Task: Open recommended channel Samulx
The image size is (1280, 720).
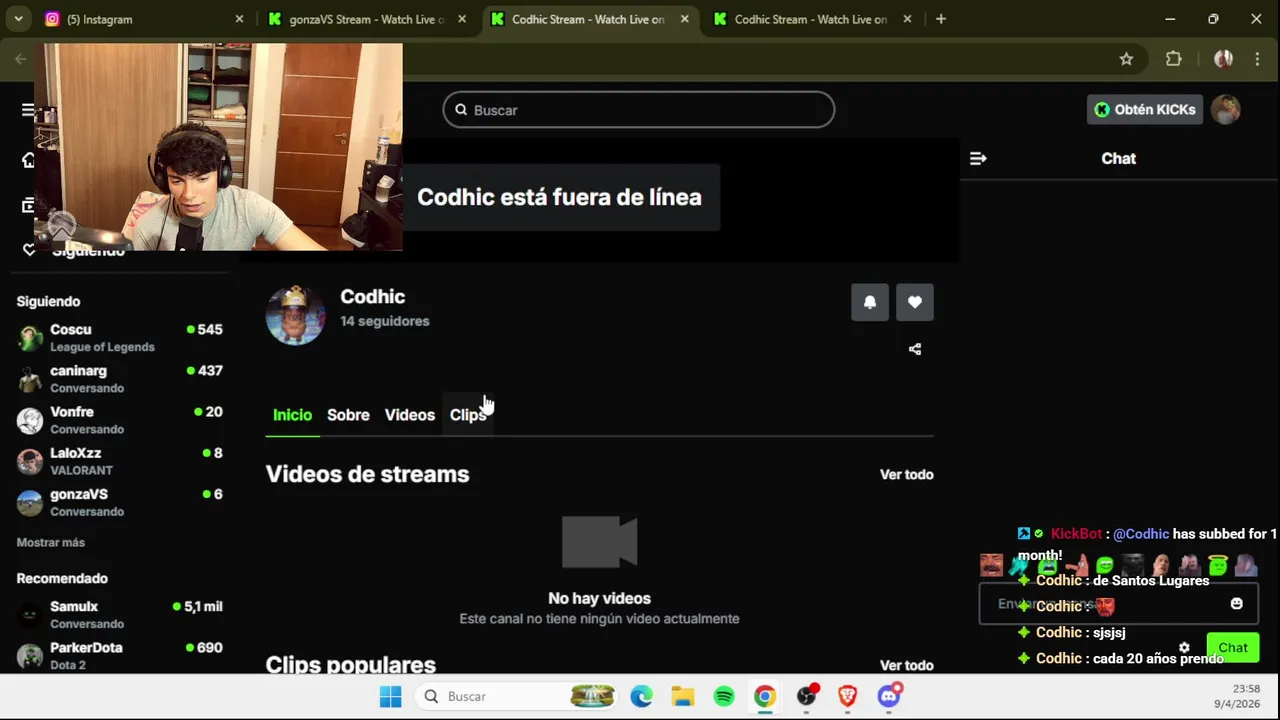Action: (x=120, y=615)
